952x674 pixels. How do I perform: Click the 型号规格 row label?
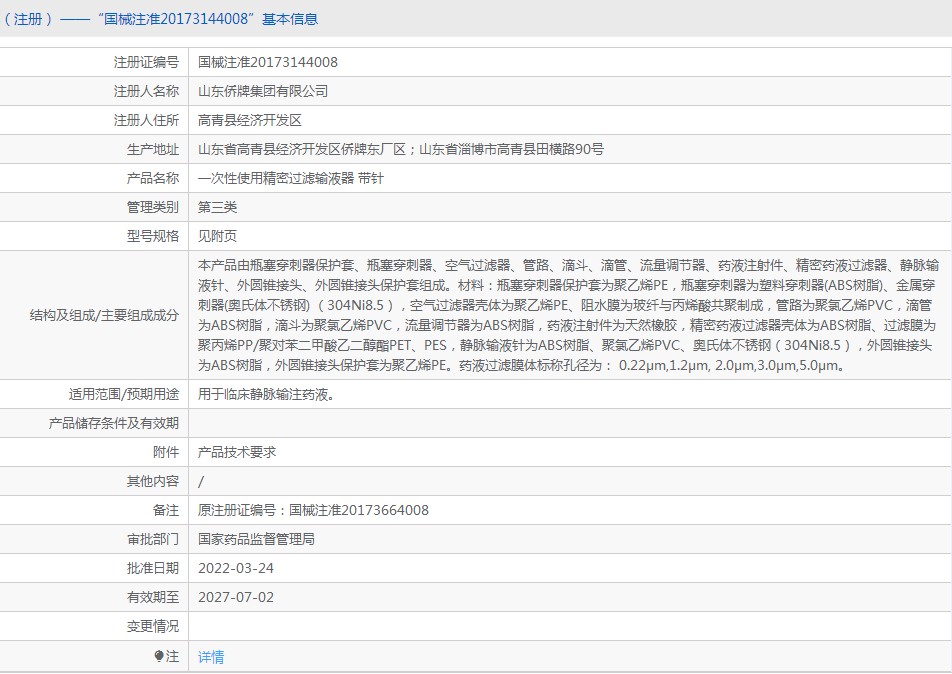pyautogui.click(x=153, y=236)
